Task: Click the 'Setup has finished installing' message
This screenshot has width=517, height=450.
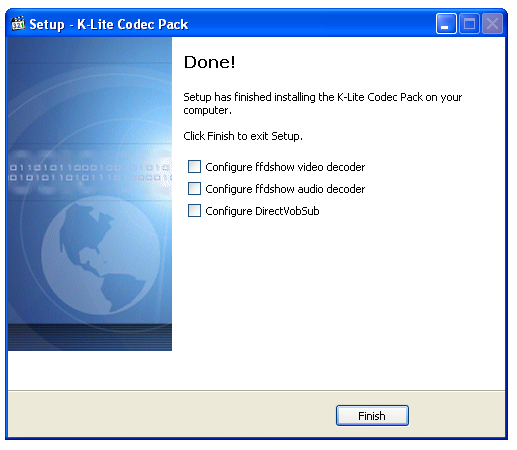Action: point(323,103)
